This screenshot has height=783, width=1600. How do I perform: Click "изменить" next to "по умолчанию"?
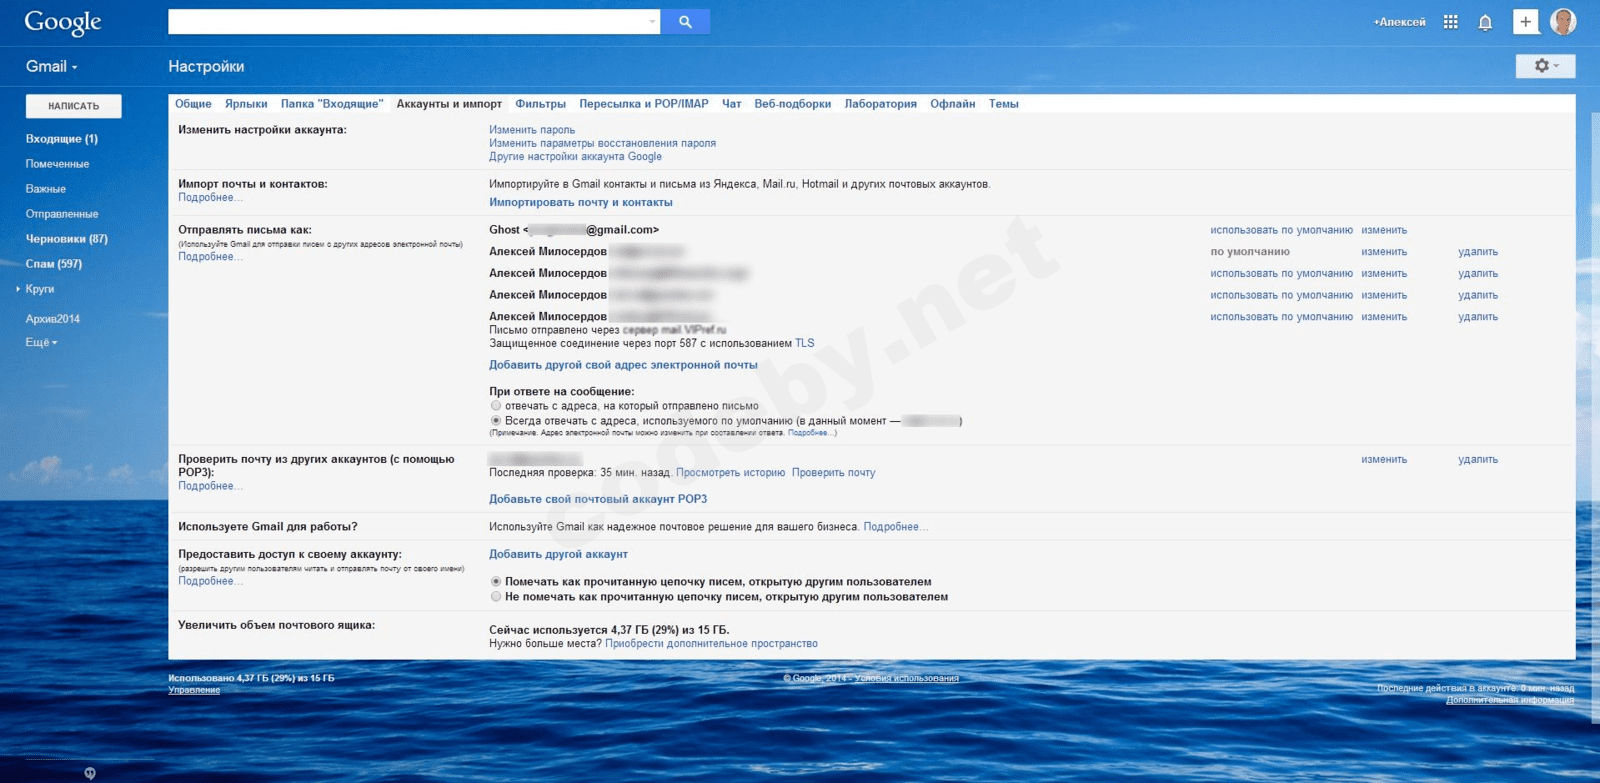pos(1384,252)
